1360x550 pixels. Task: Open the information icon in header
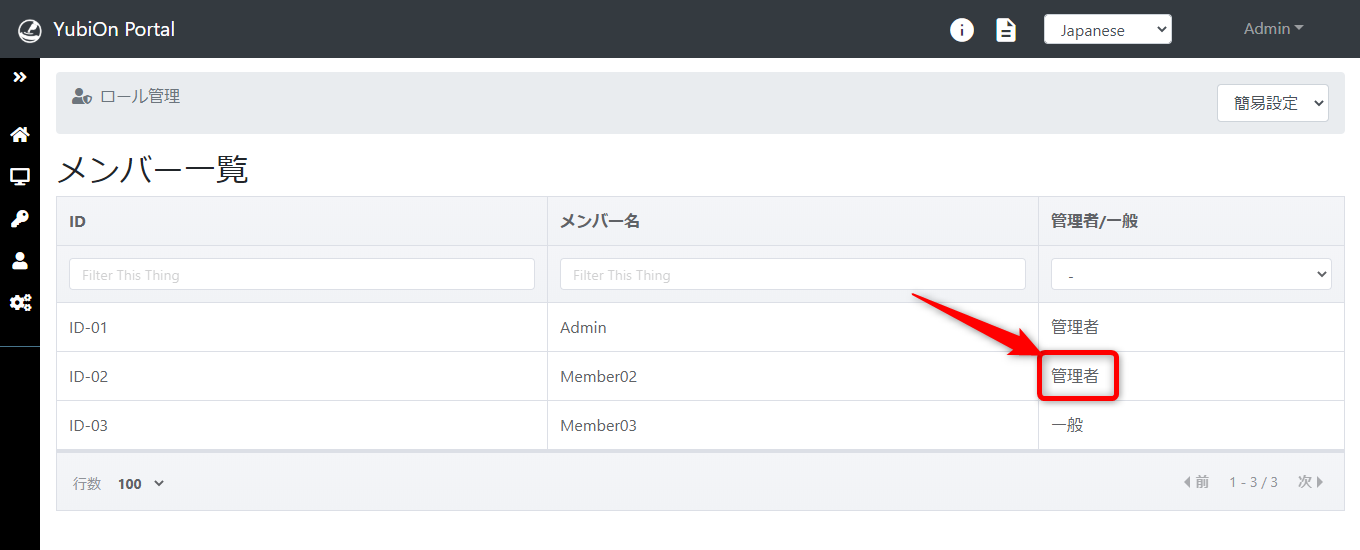point(961,30)
